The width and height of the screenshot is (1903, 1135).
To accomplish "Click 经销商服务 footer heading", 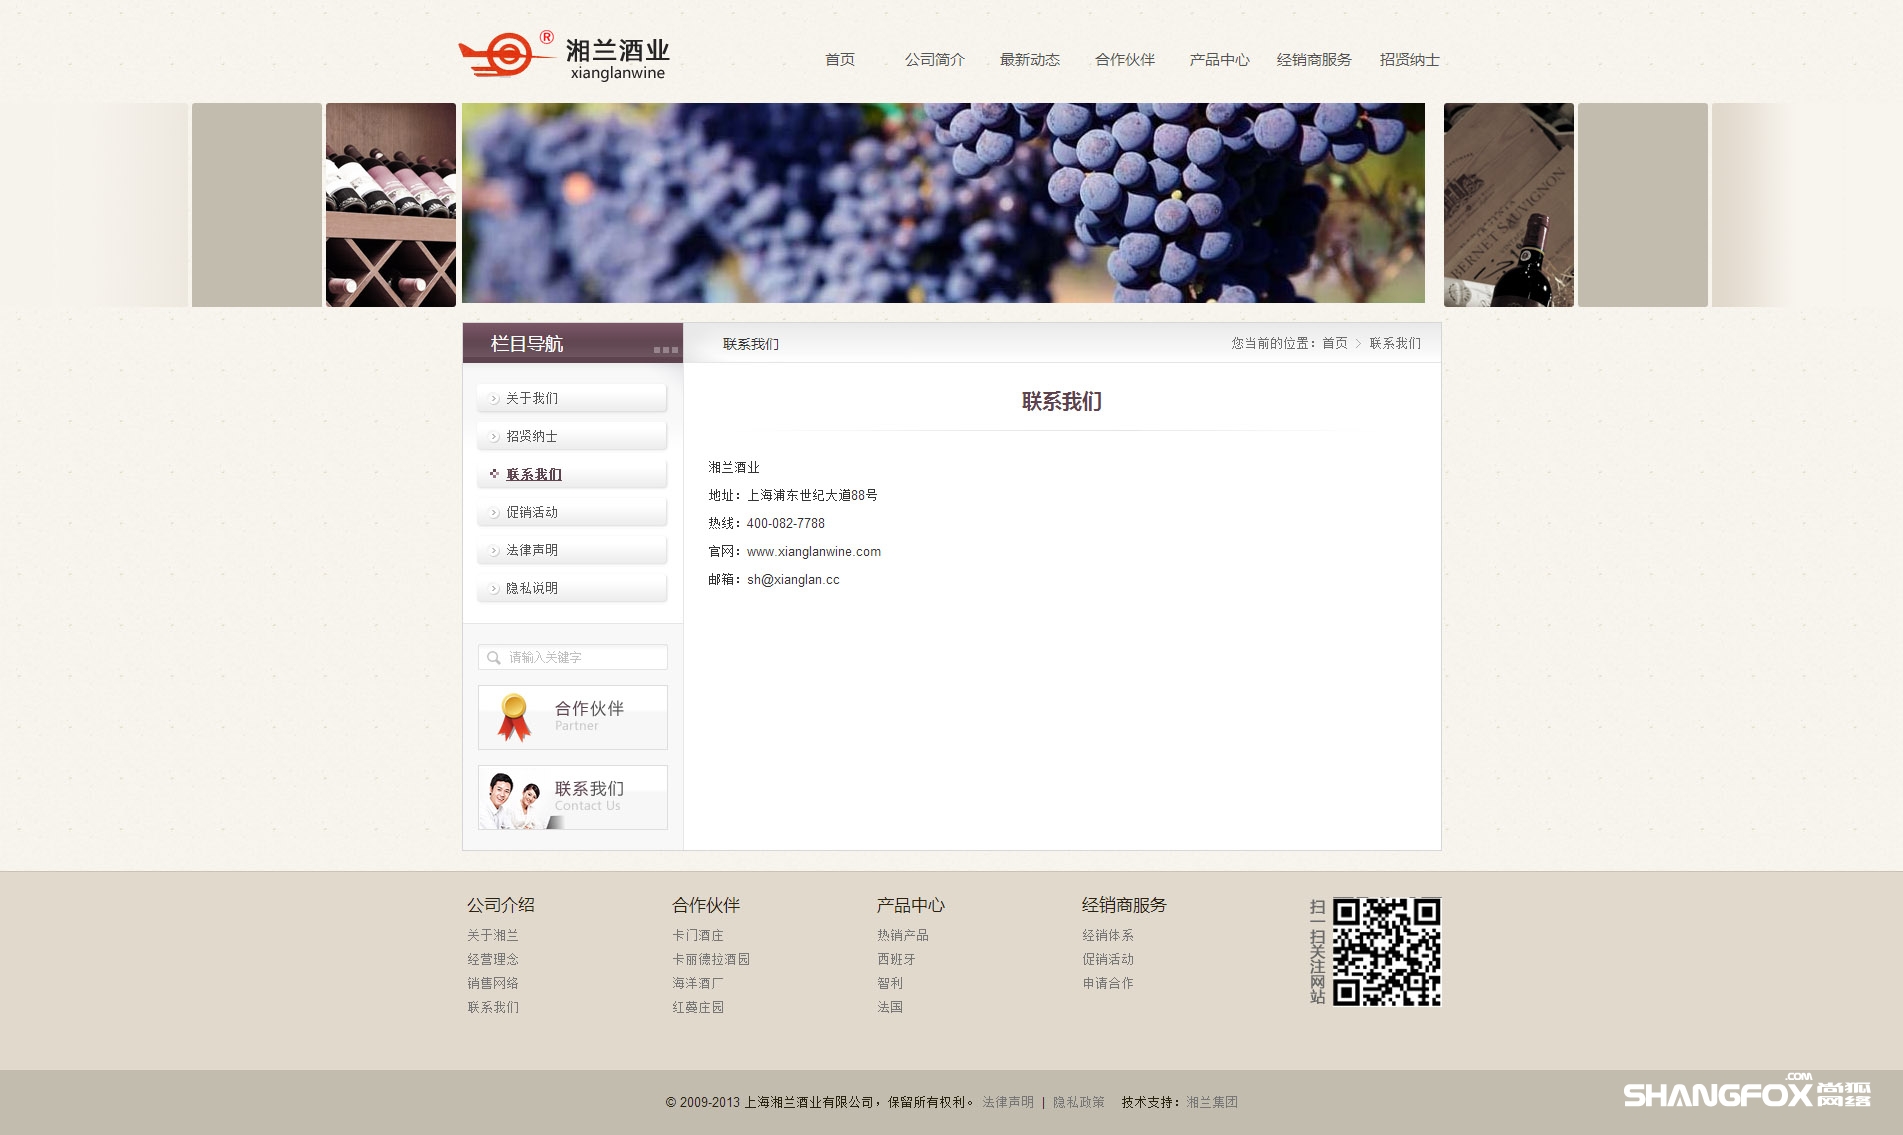I will (x=1124, y=905).
